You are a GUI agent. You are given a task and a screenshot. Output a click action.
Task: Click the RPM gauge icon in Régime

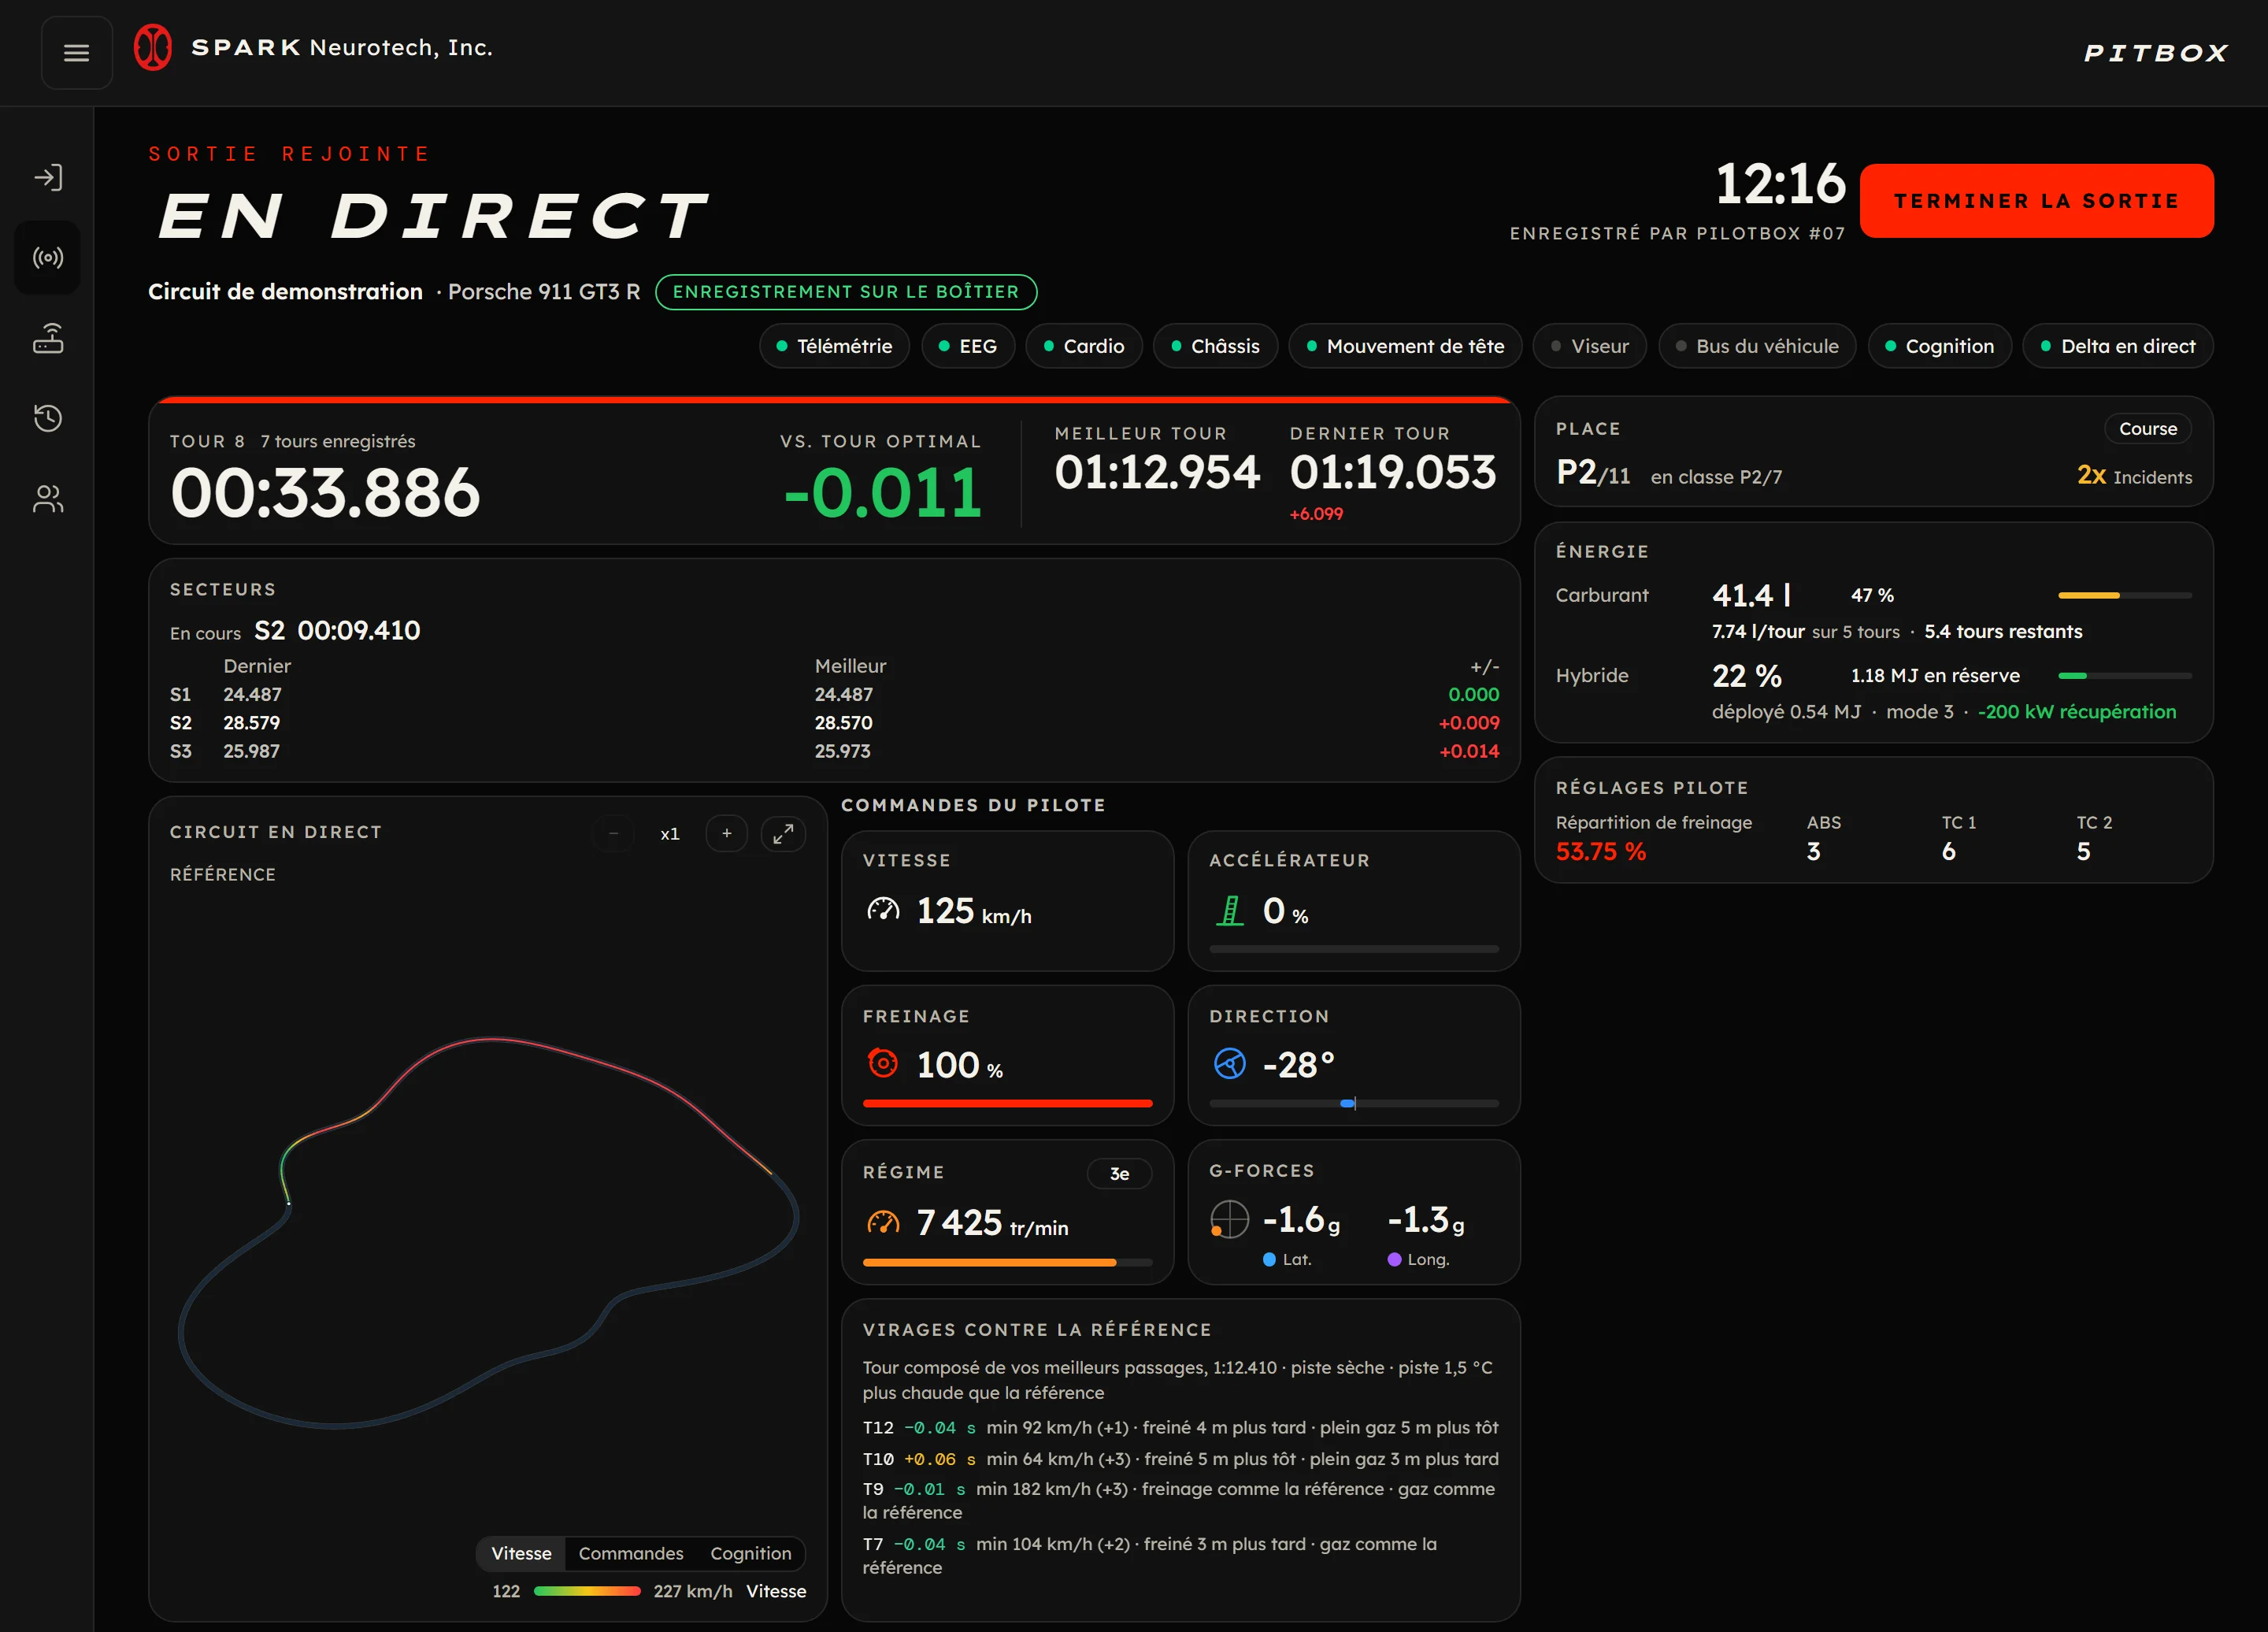(x=883, y=1222)
